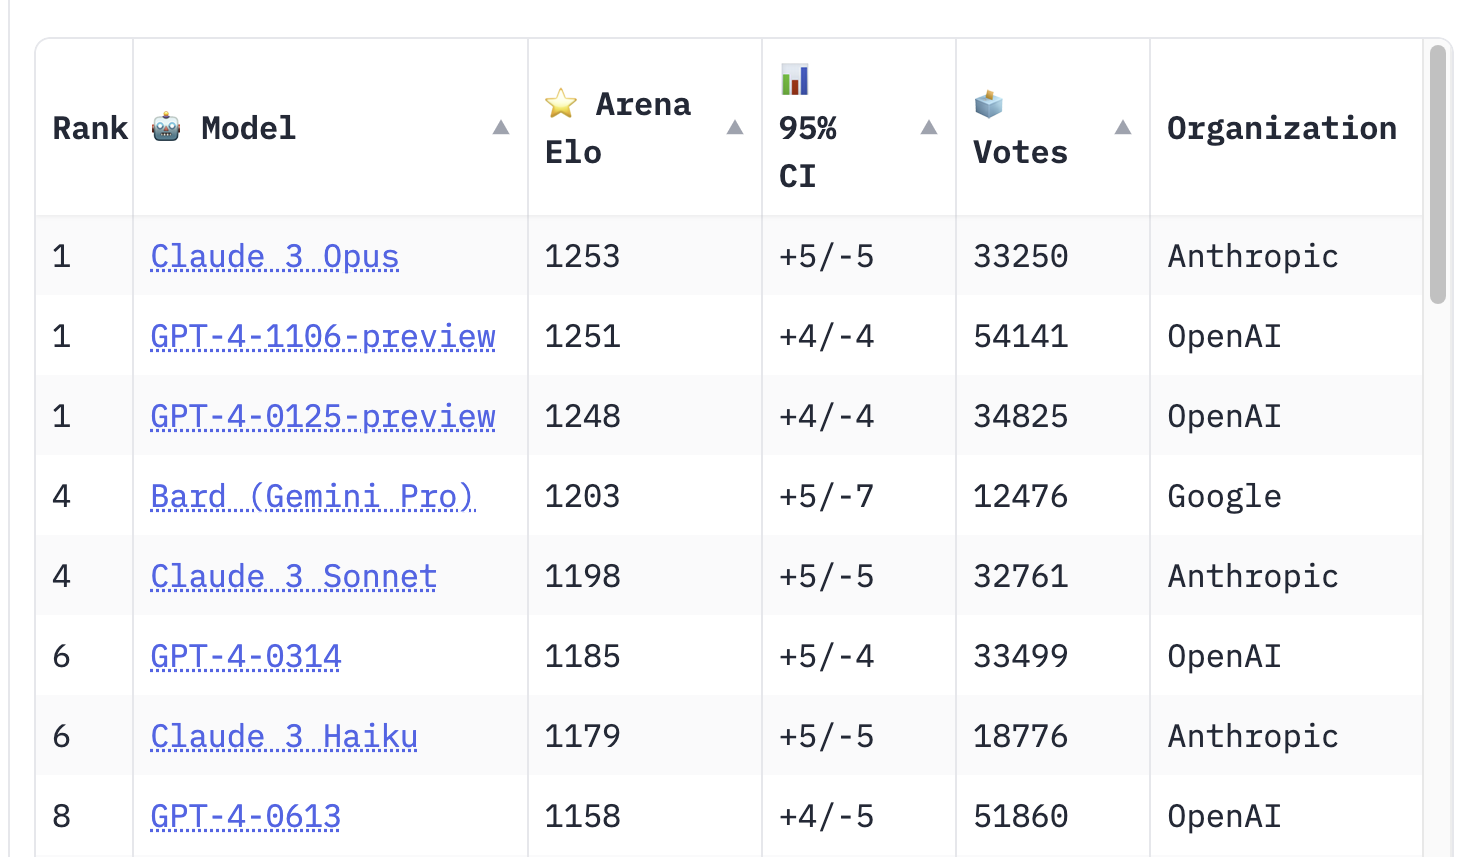Open the GPT-4-0314 model link

pyautogui.click(x=246, y=657)
